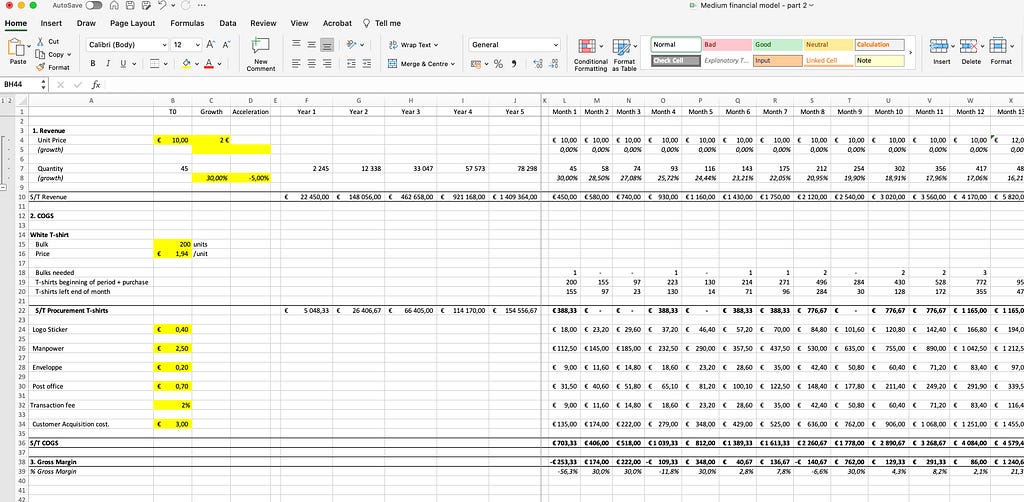Collapse the row outline group with minus button
The width and height of the screenshot is (1024, 502).
tap(3, 187)
